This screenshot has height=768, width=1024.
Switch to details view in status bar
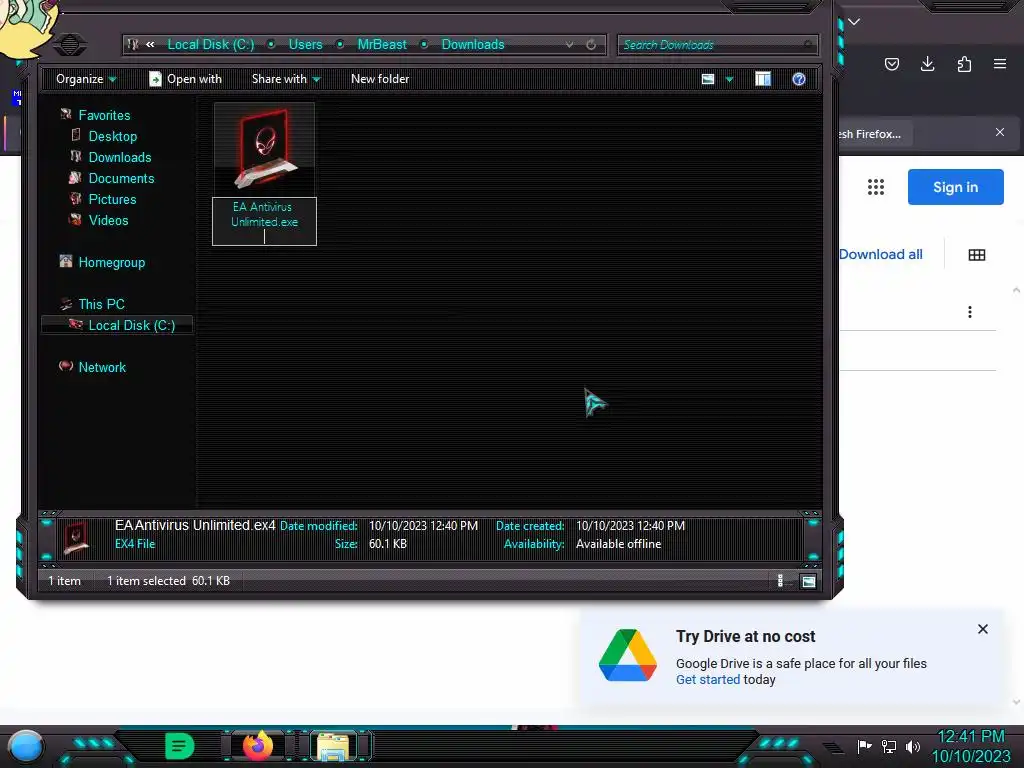[780, 581]
